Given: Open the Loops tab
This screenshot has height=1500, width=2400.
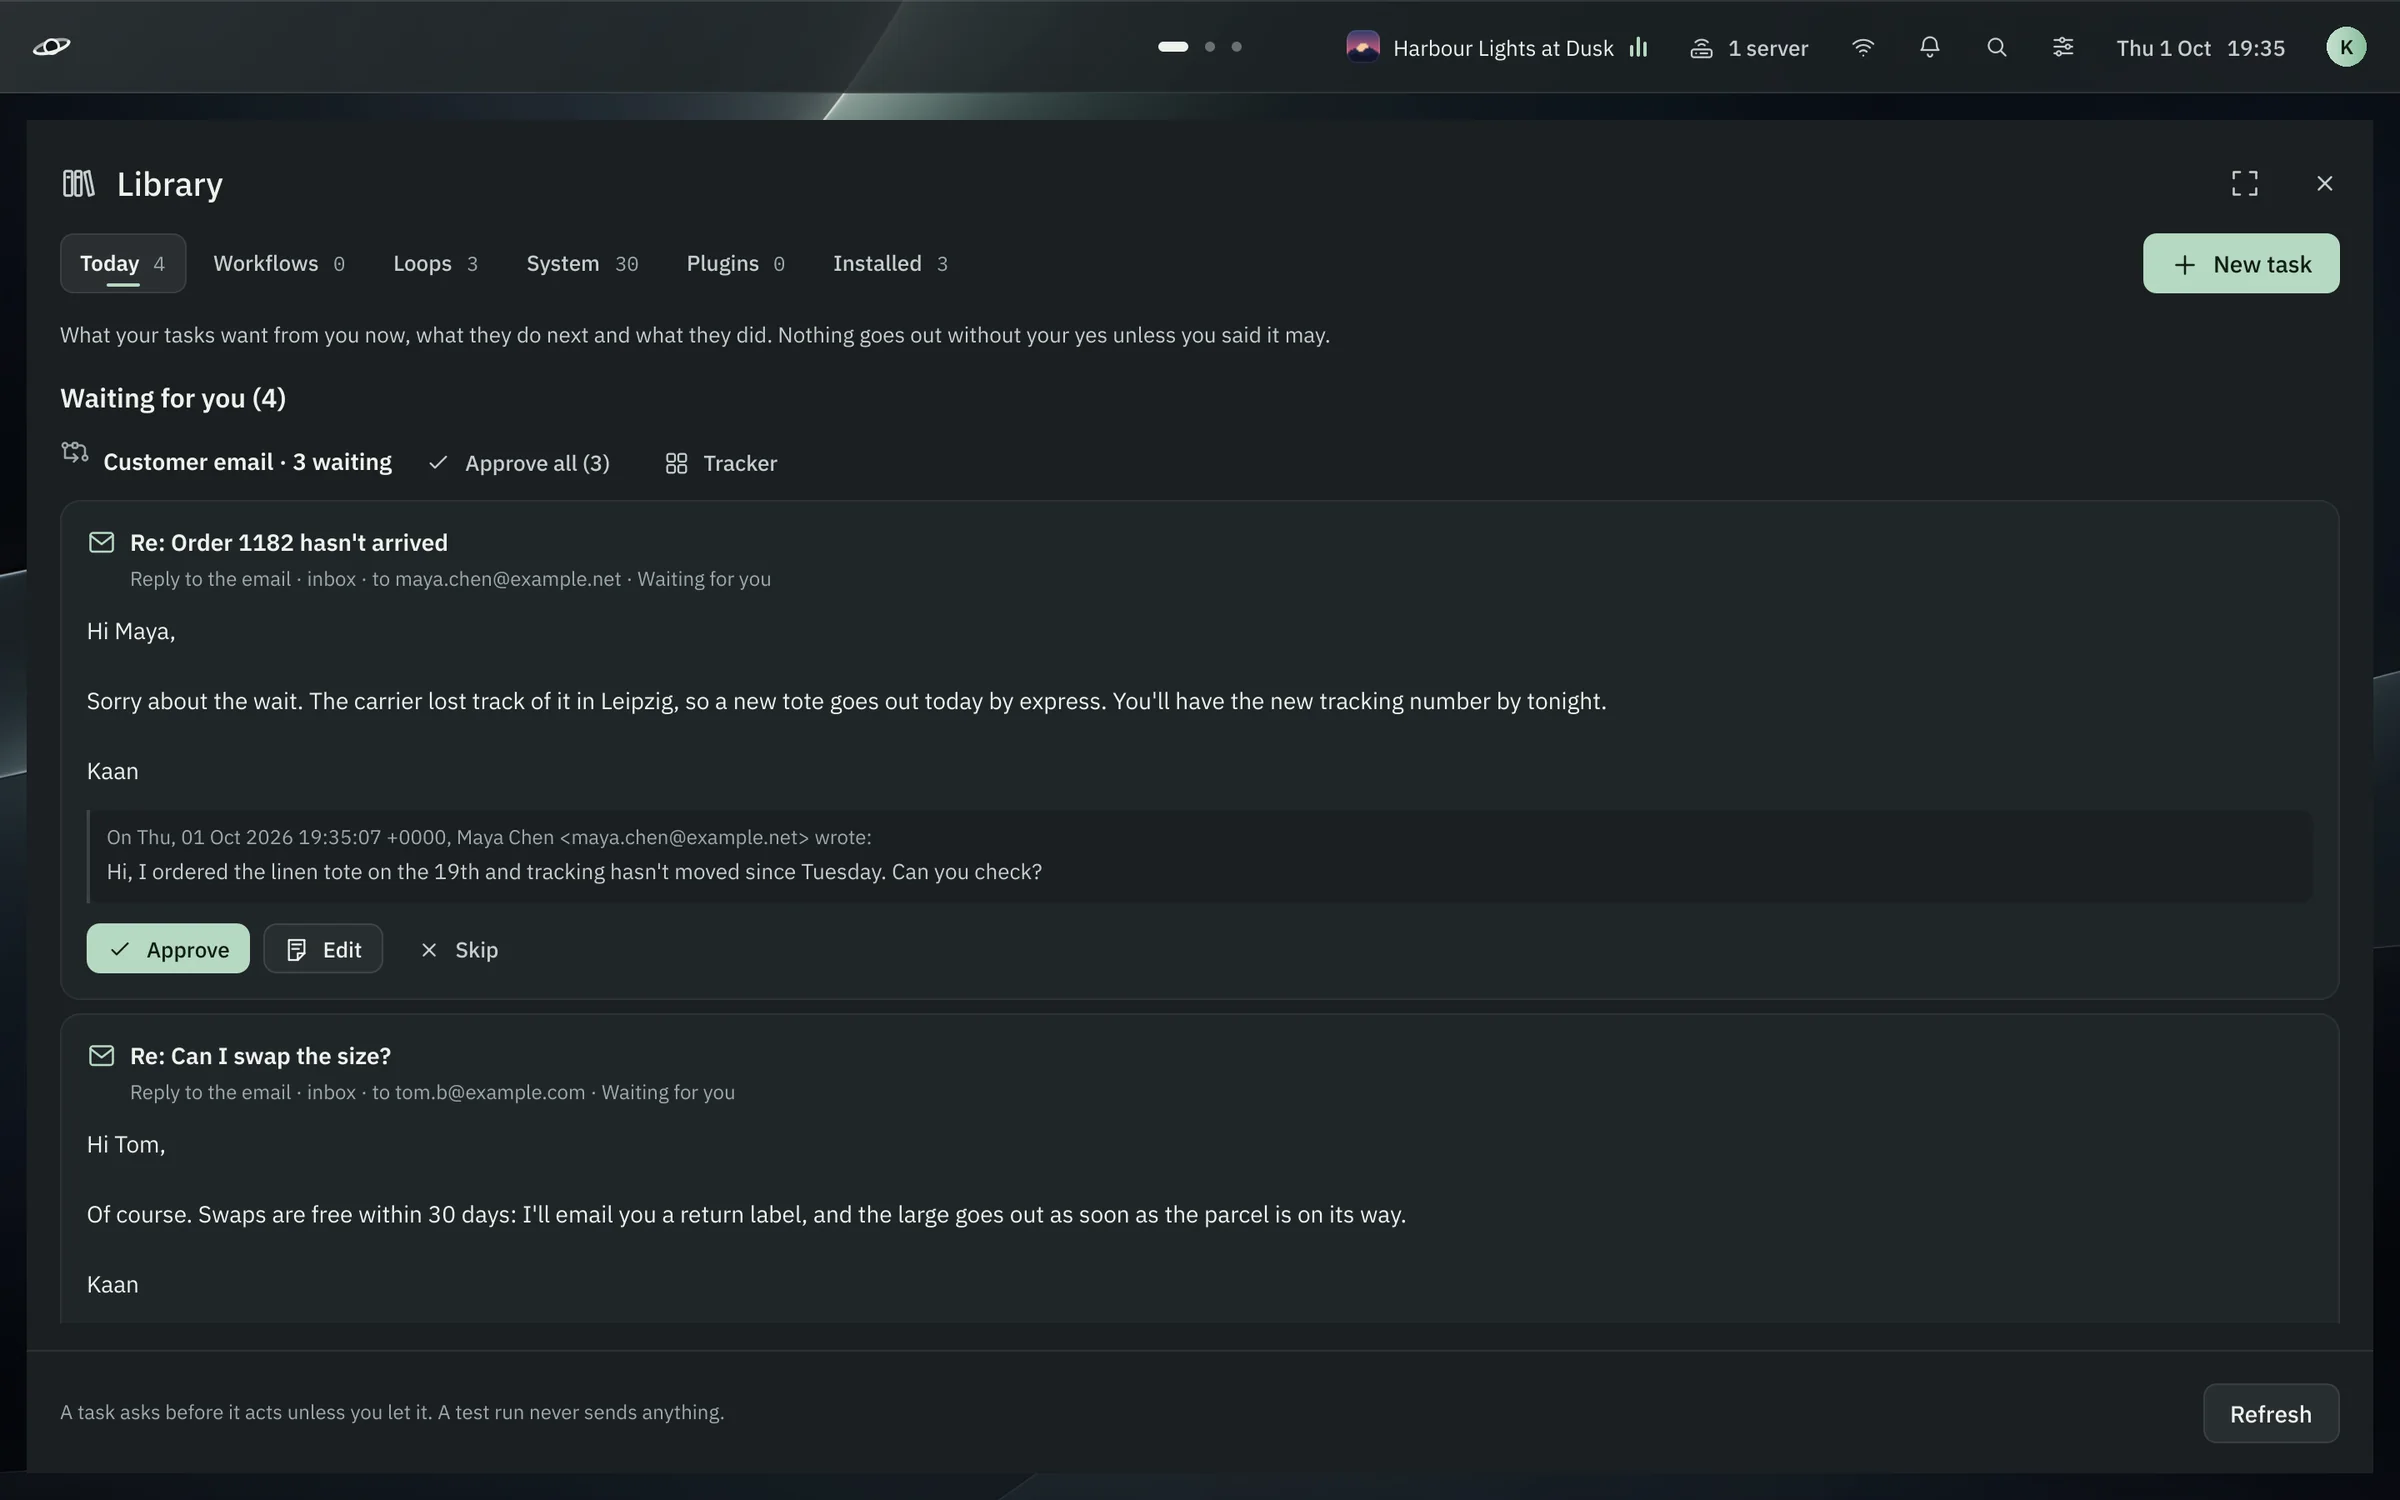Looking at the screenshot, I should click(435, 263).
